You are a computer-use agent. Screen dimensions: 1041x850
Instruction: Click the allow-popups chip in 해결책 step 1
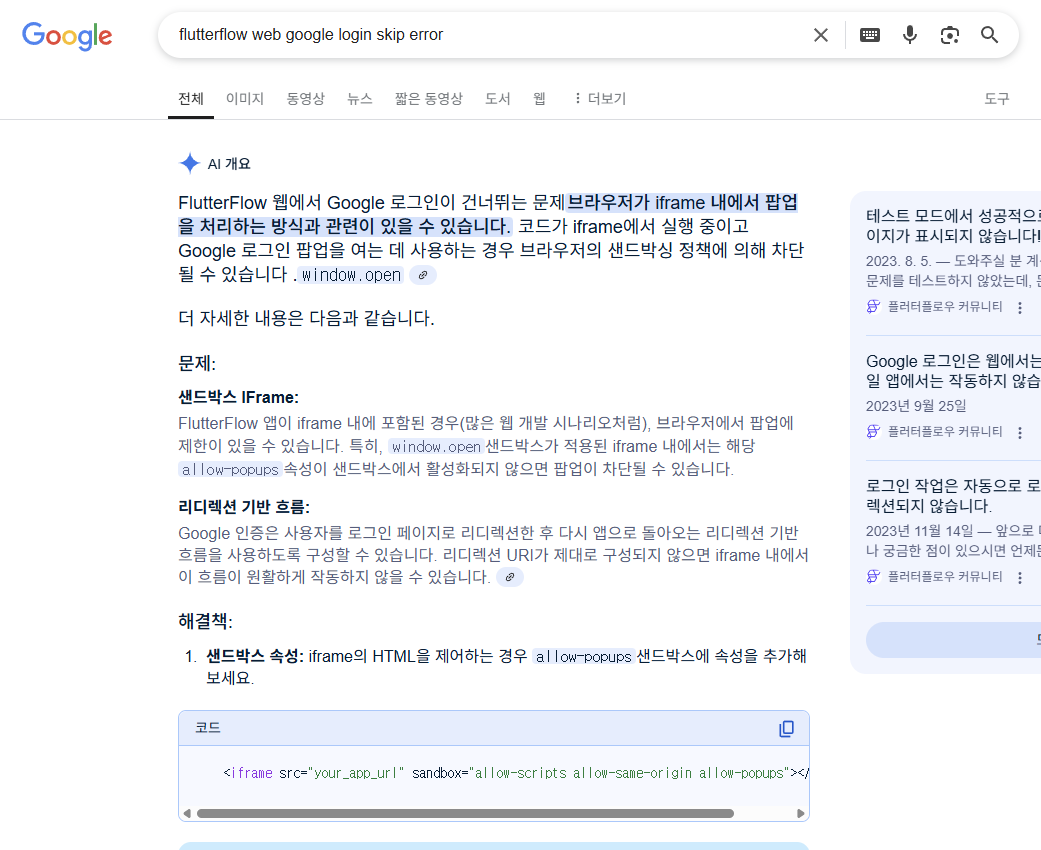point(584,657)
